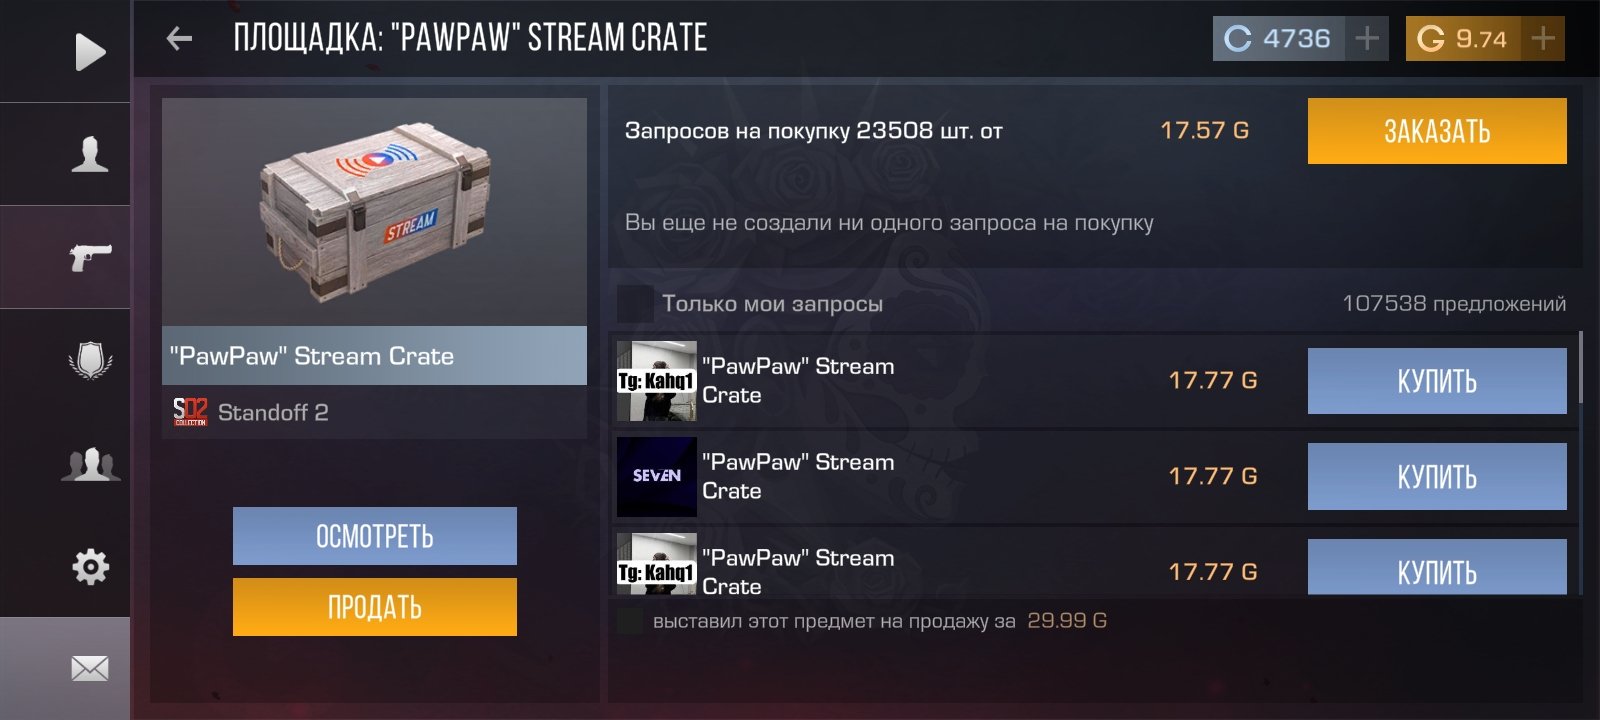Click the PawPaw Stream Crate preview image
The height and width of the screenshot is (720, 1600).
pyautogui.click(x=374, y=212)
